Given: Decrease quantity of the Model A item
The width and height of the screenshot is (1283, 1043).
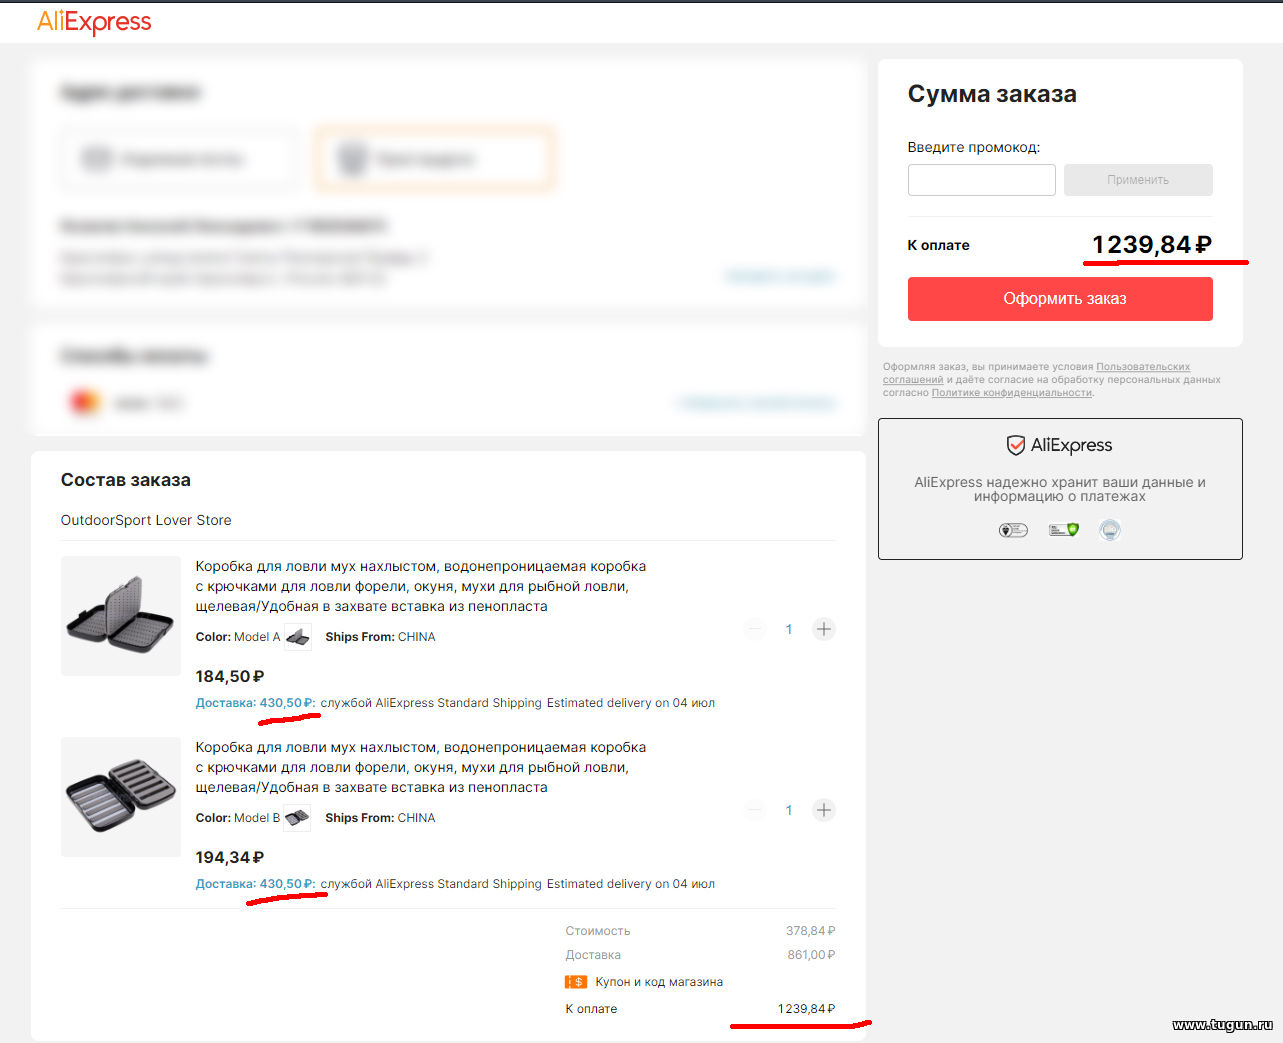Looking at the screenshot, I should (755, 629).
